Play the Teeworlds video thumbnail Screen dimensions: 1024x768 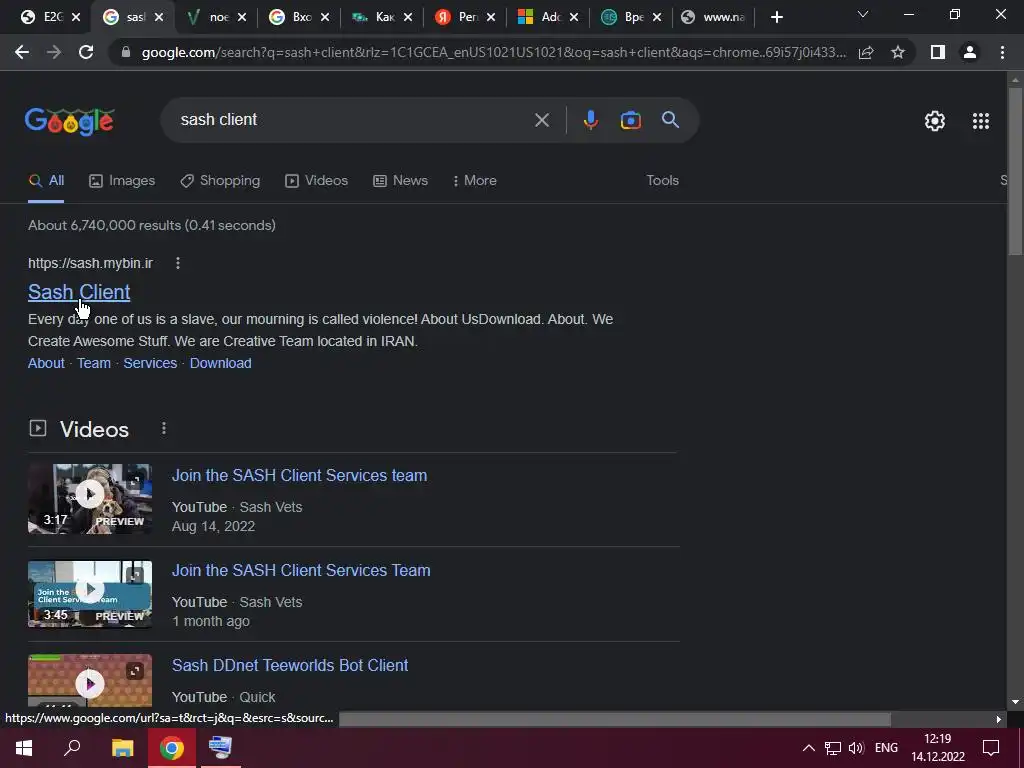pyautogui.click(x=89, y=681)
